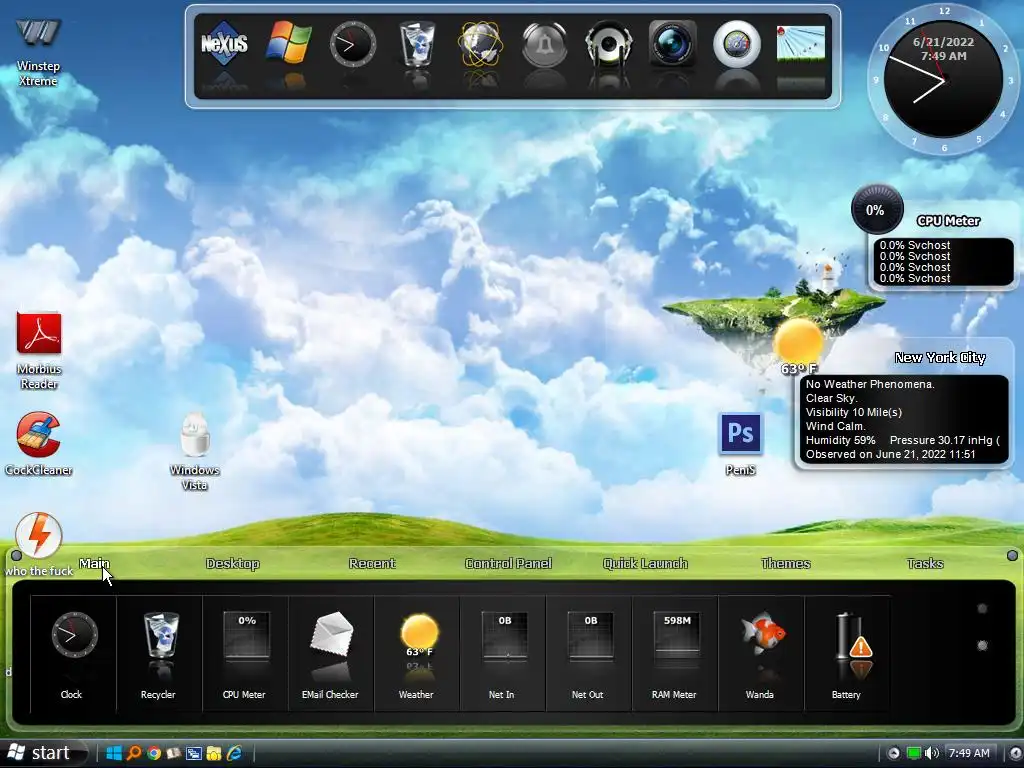Click the upper scroll dot on shelf right side
The height and width of the screenshot is (768, 1024).
982,609
